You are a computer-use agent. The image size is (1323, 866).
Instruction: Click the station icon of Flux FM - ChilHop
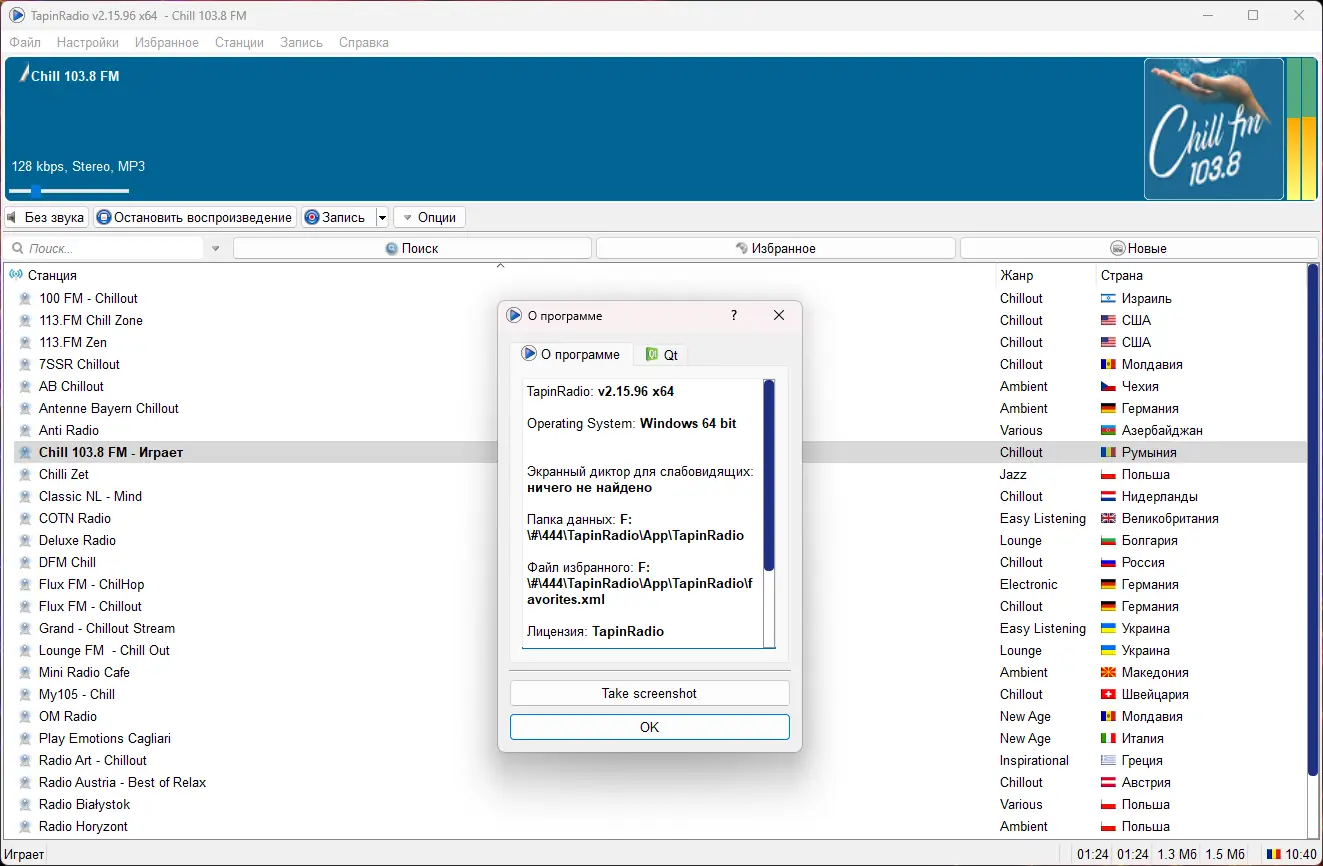tap(26, 584)
